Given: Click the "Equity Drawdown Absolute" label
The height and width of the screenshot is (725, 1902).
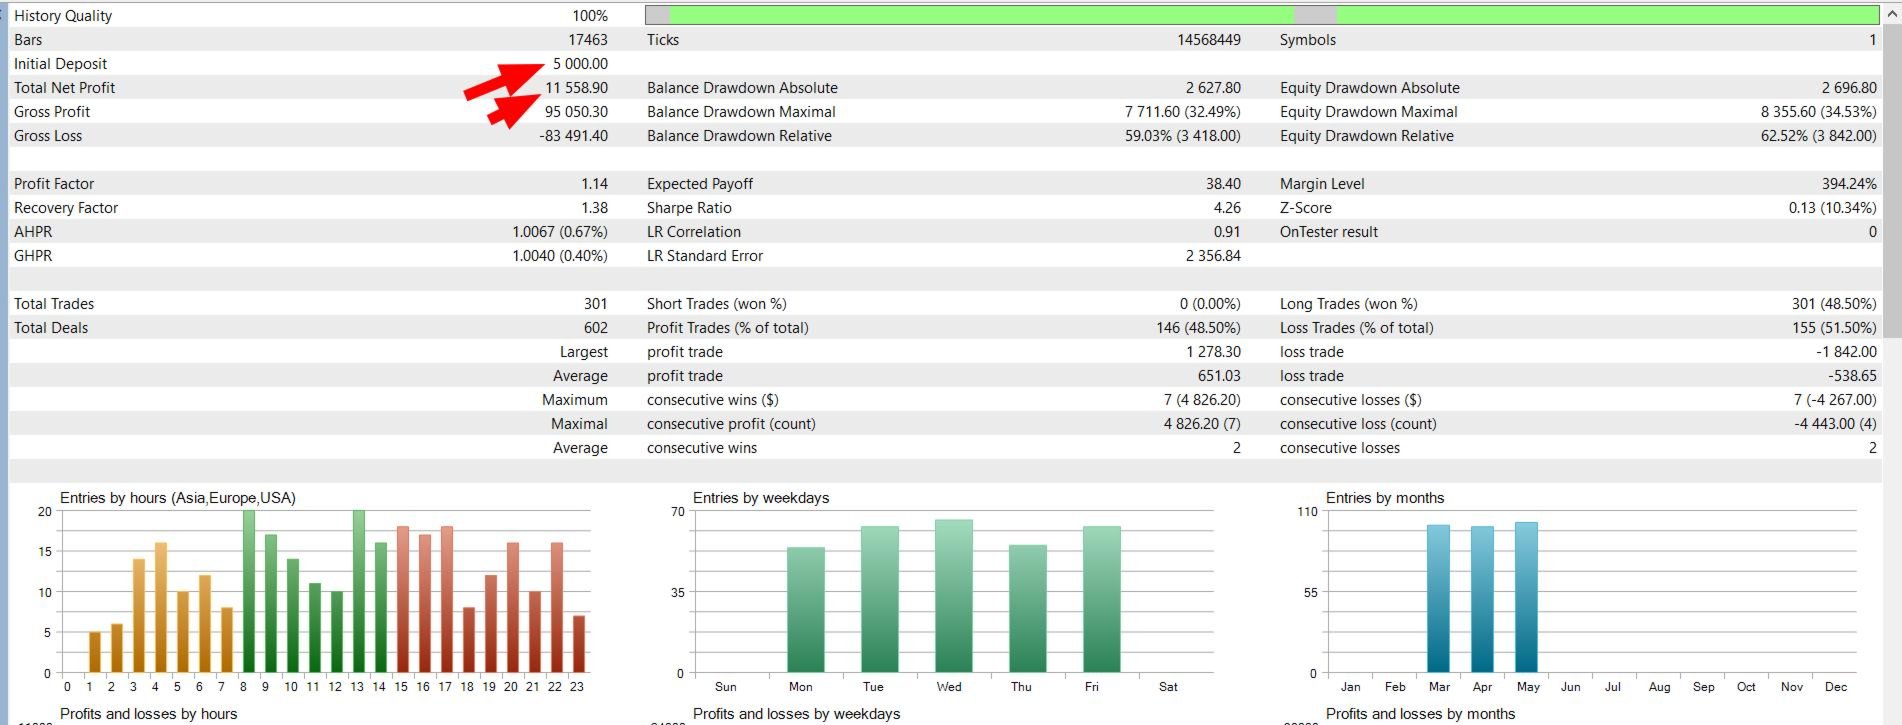Looking at the screenshot, I should click(1370, 88).
